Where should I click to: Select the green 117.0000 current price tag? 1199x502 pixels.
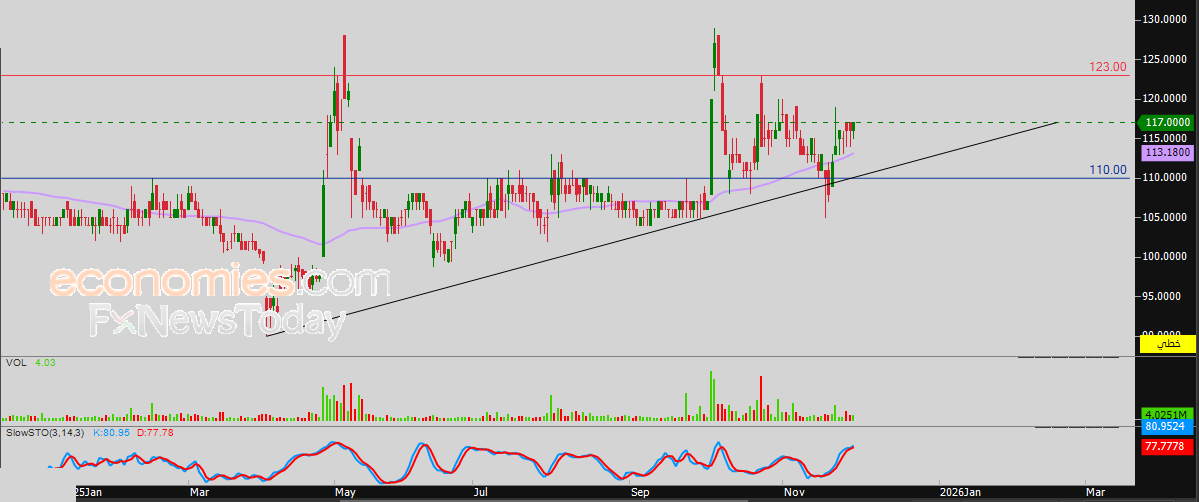1168,122
